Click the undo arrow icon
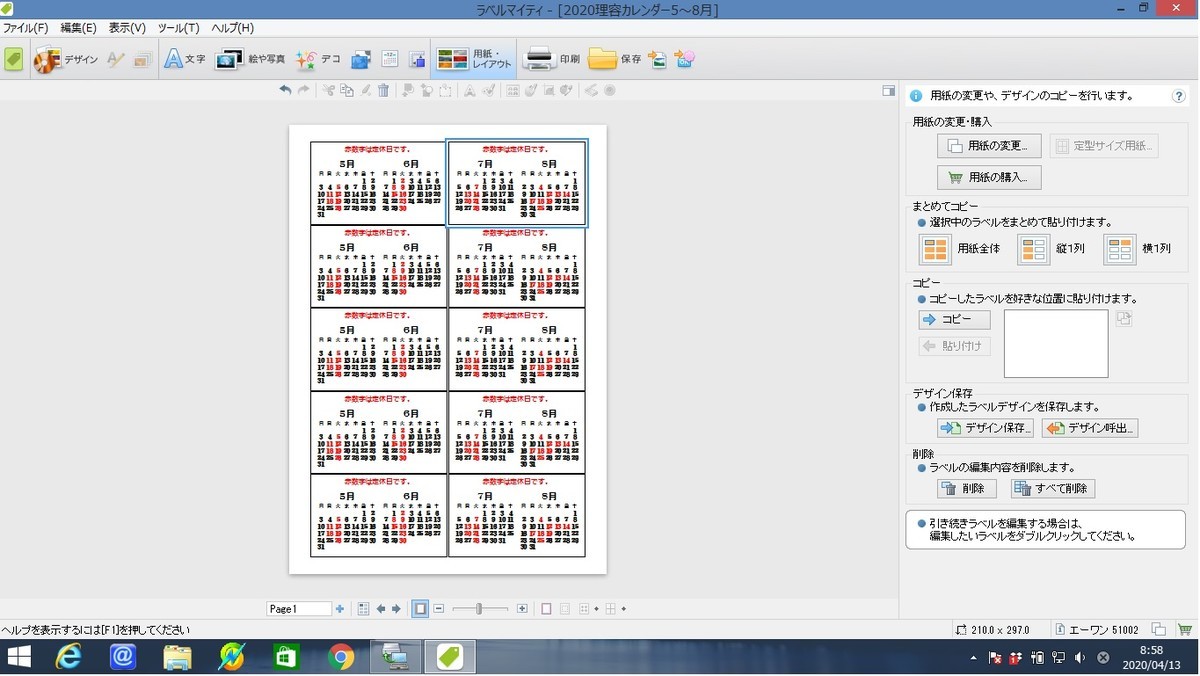This screenshot has width=1200, height=676. click(285, 90)
